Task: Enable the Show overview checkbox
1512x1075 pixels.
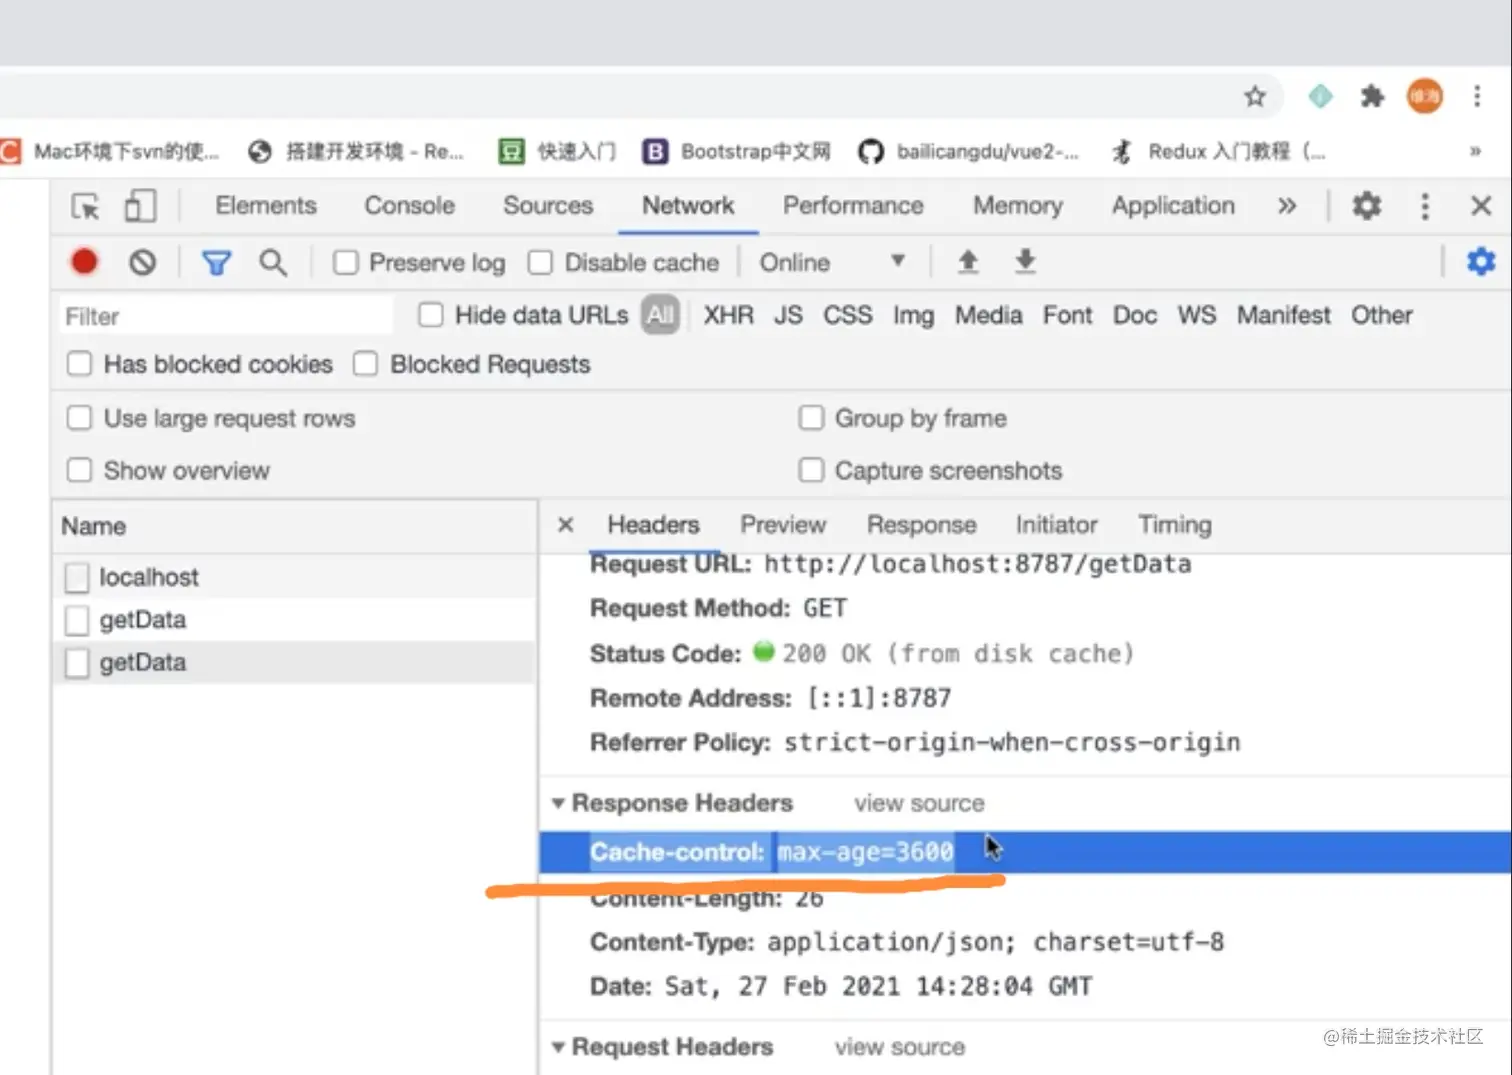Action: pyautogui.click(x=79, y=470)
